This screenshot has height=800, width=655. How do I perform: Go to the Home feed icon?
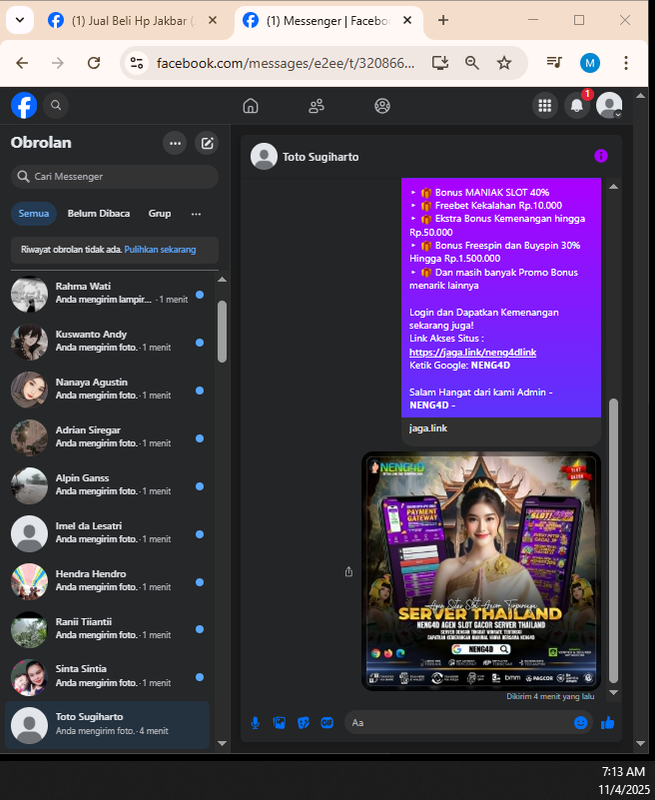coord(250,106)
